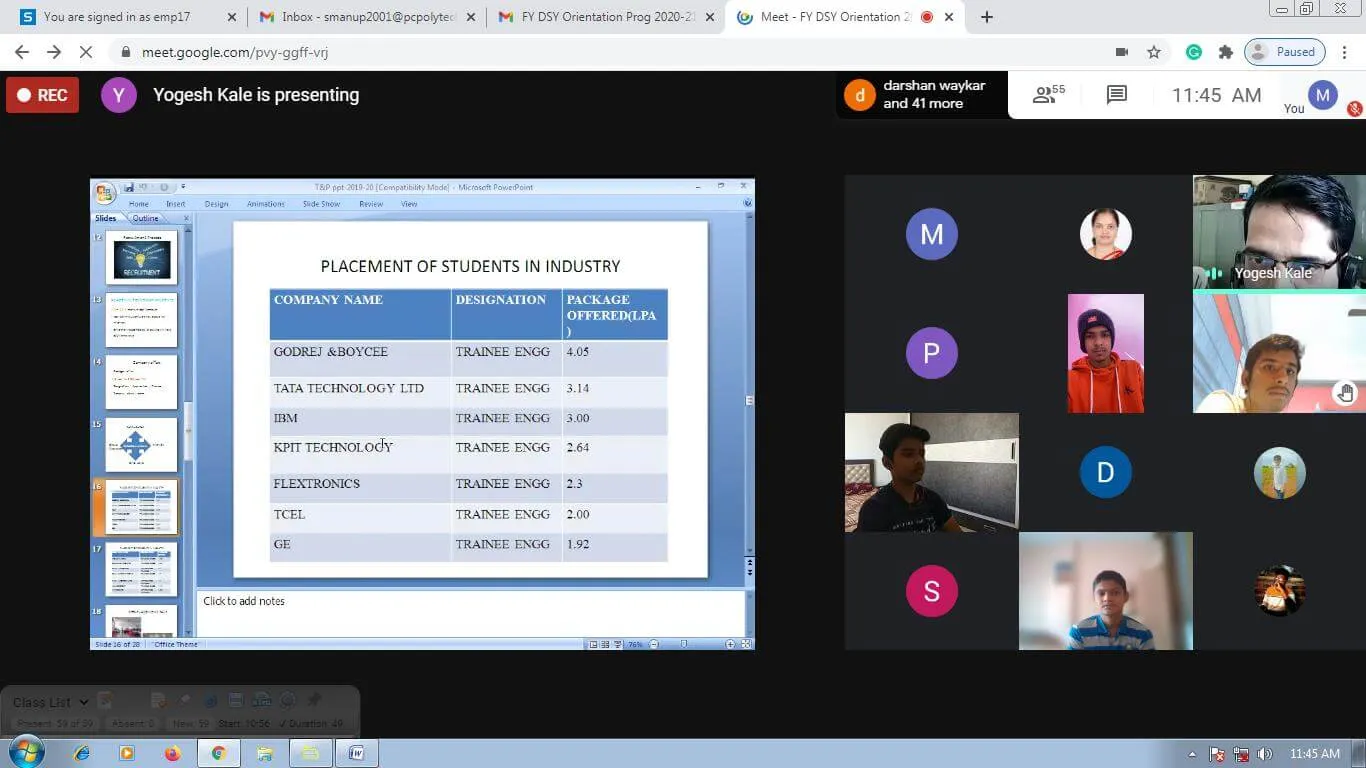Open the Windows Start menu
Screen dimensions: 1366x768
point(26,753)
